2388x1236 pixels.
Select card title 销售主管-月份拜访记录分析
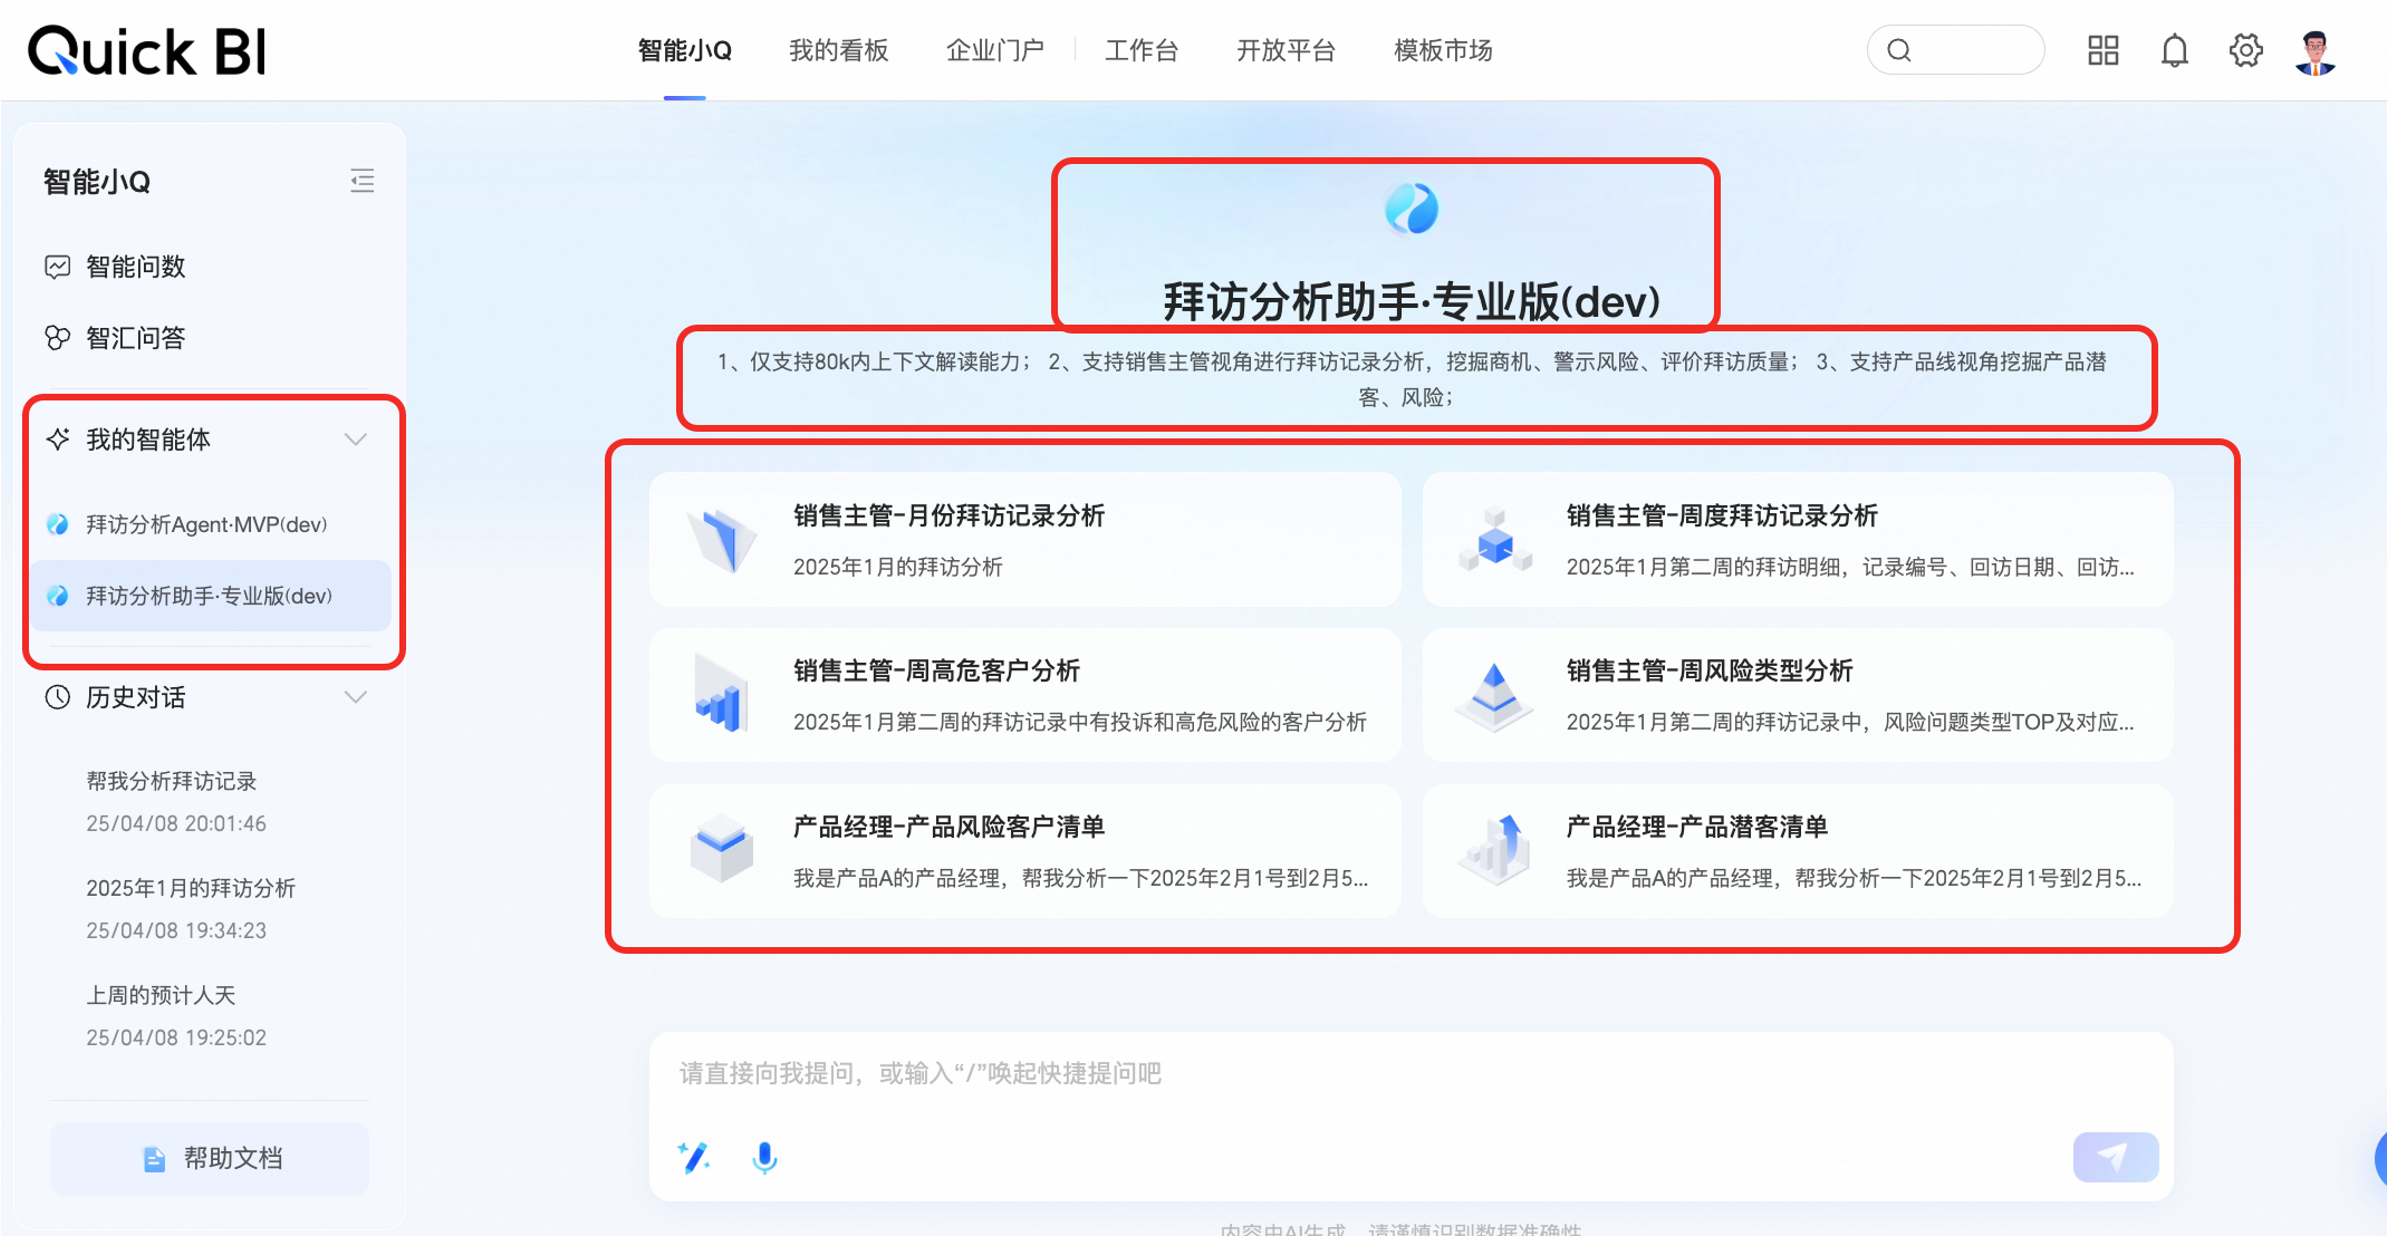(949, 516)
